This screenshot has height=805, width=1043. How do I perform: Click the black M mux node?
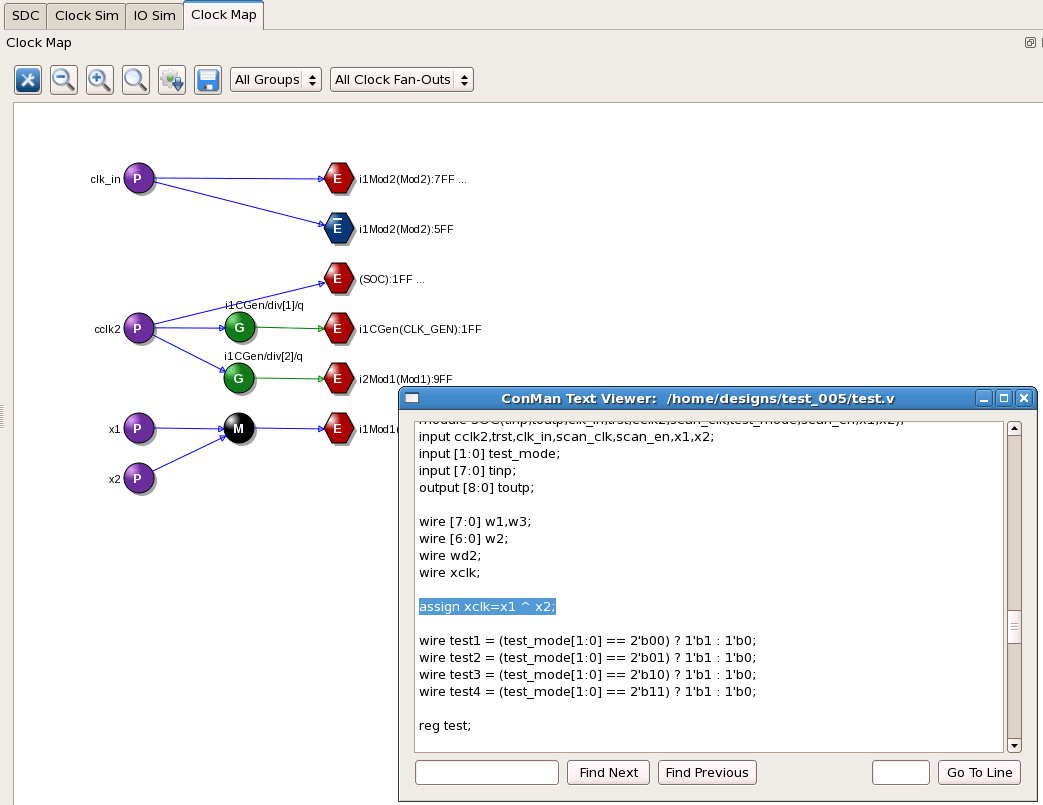[239, 429]
